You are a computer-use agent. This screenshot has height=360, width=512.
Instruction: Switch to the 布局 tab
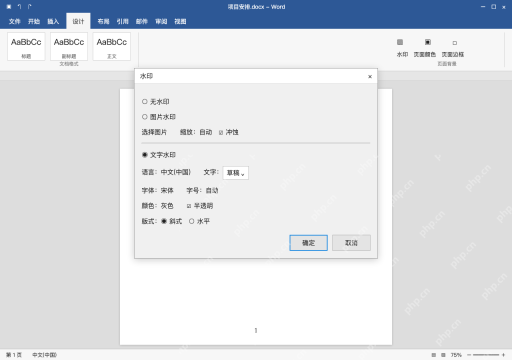tap(103, 21)
